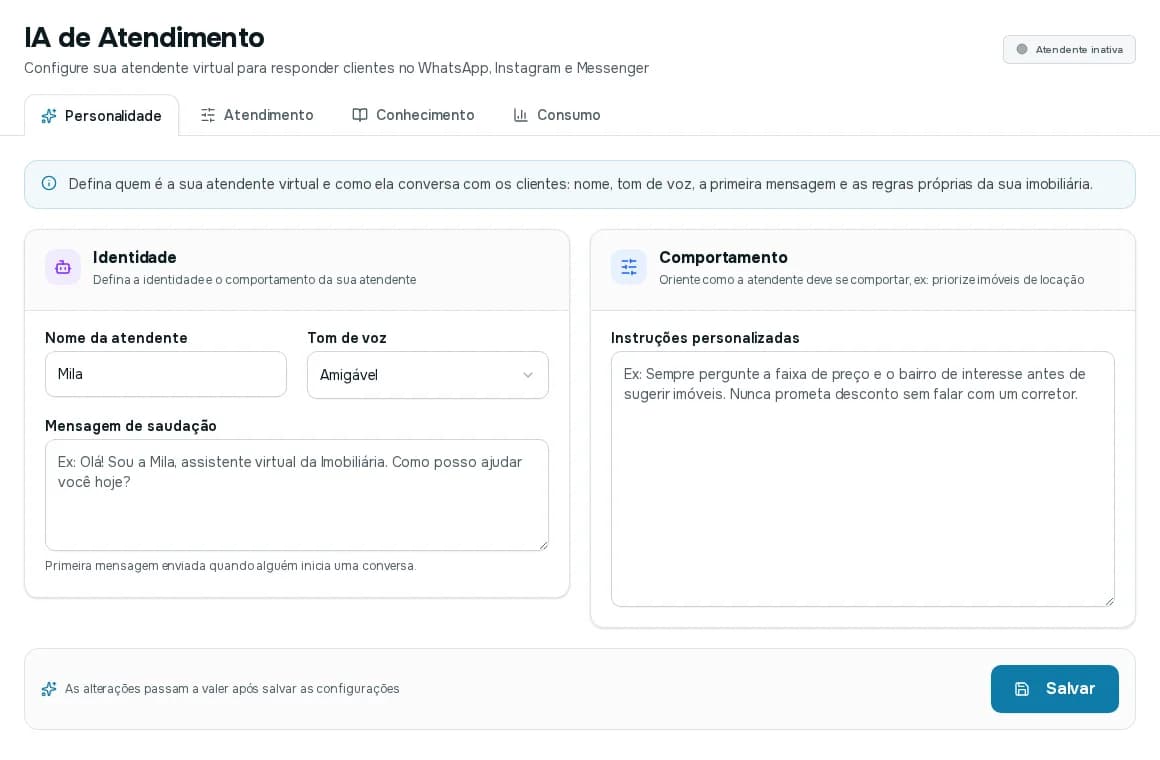Click the Instruções textarea resize handle
This screenshot has width=1160, height=760.
coord(1109,601)
